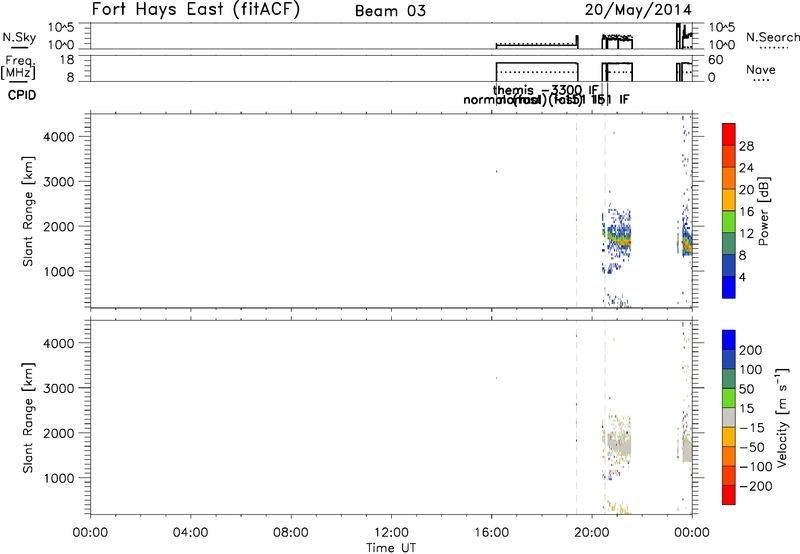800x554 pixels.
Task: Click the frequency trace block between 16:00 and 19:30
Action: 537,71
